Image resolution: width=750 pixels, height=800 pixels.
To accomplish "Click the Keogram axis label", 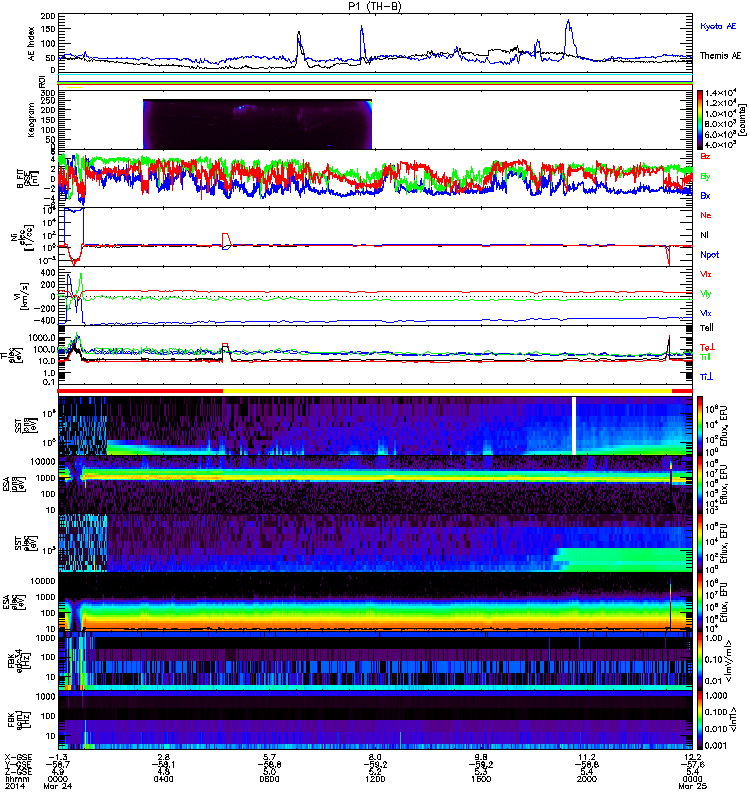I will click(x=31, y=120).
